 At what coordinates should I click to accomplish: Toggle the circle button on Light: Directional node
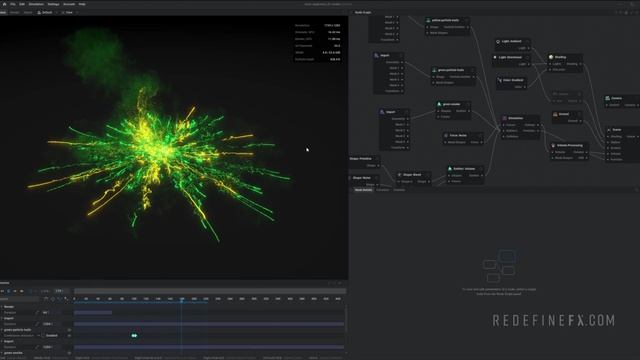coord(527,58)
